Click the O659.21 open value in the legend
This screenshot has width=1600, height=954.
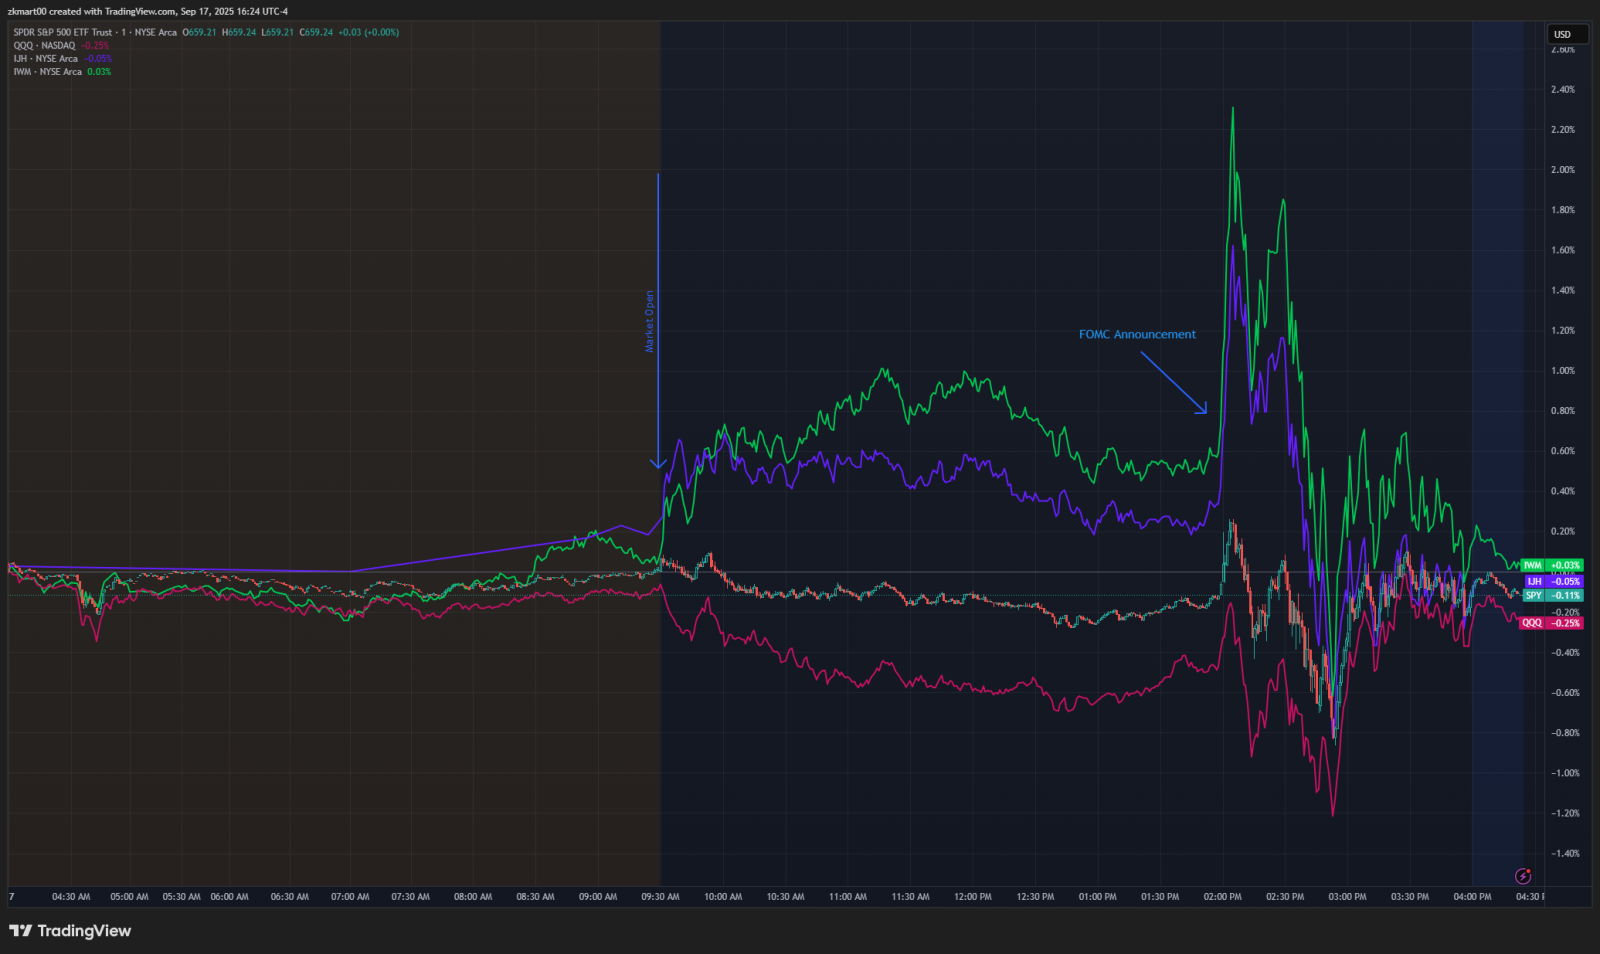coord(199,32)
